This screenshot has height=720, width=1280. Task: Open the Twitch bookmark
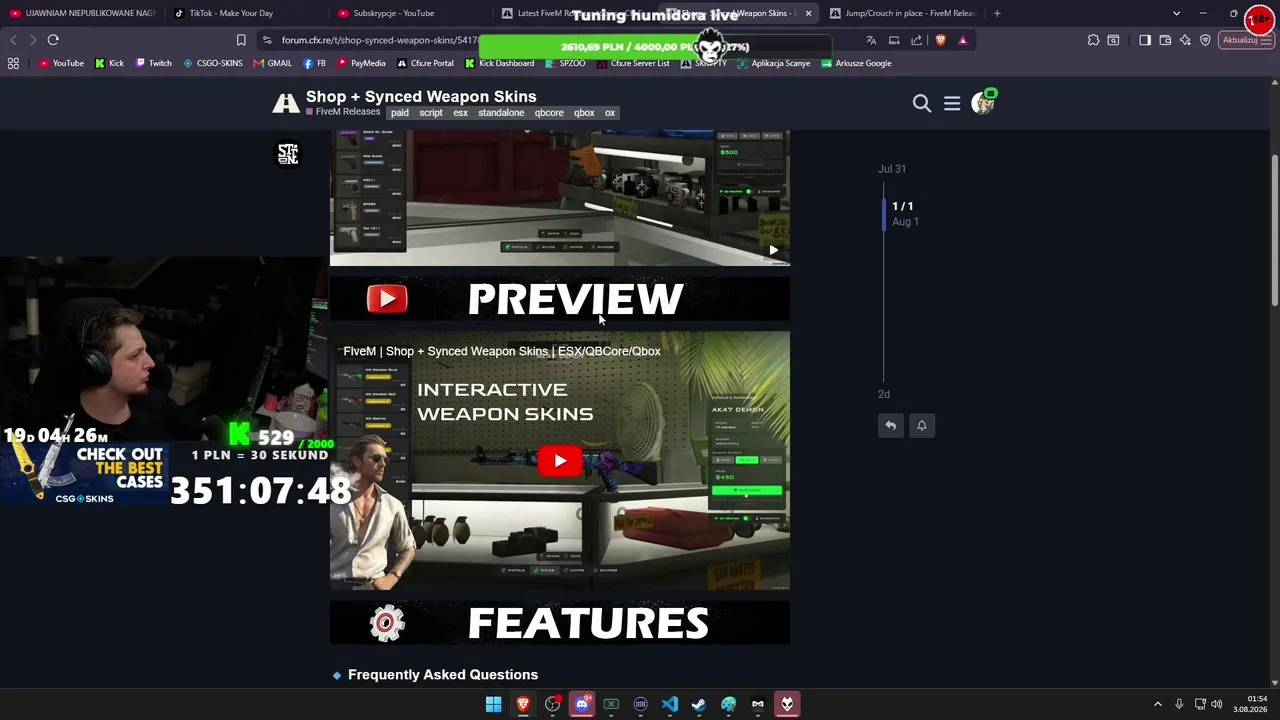[x=153, y=63]
